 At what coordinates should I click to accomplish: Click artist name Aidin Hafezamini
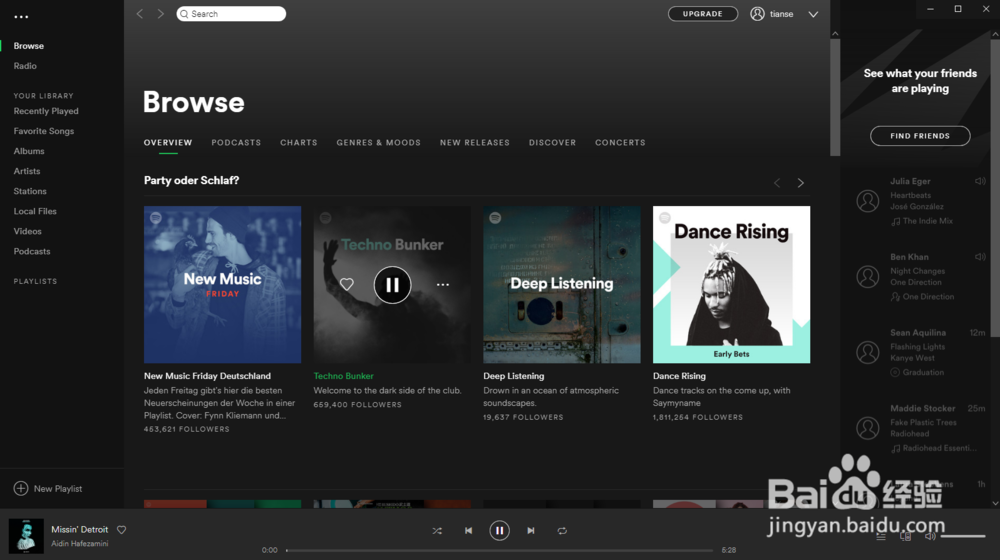80,544
